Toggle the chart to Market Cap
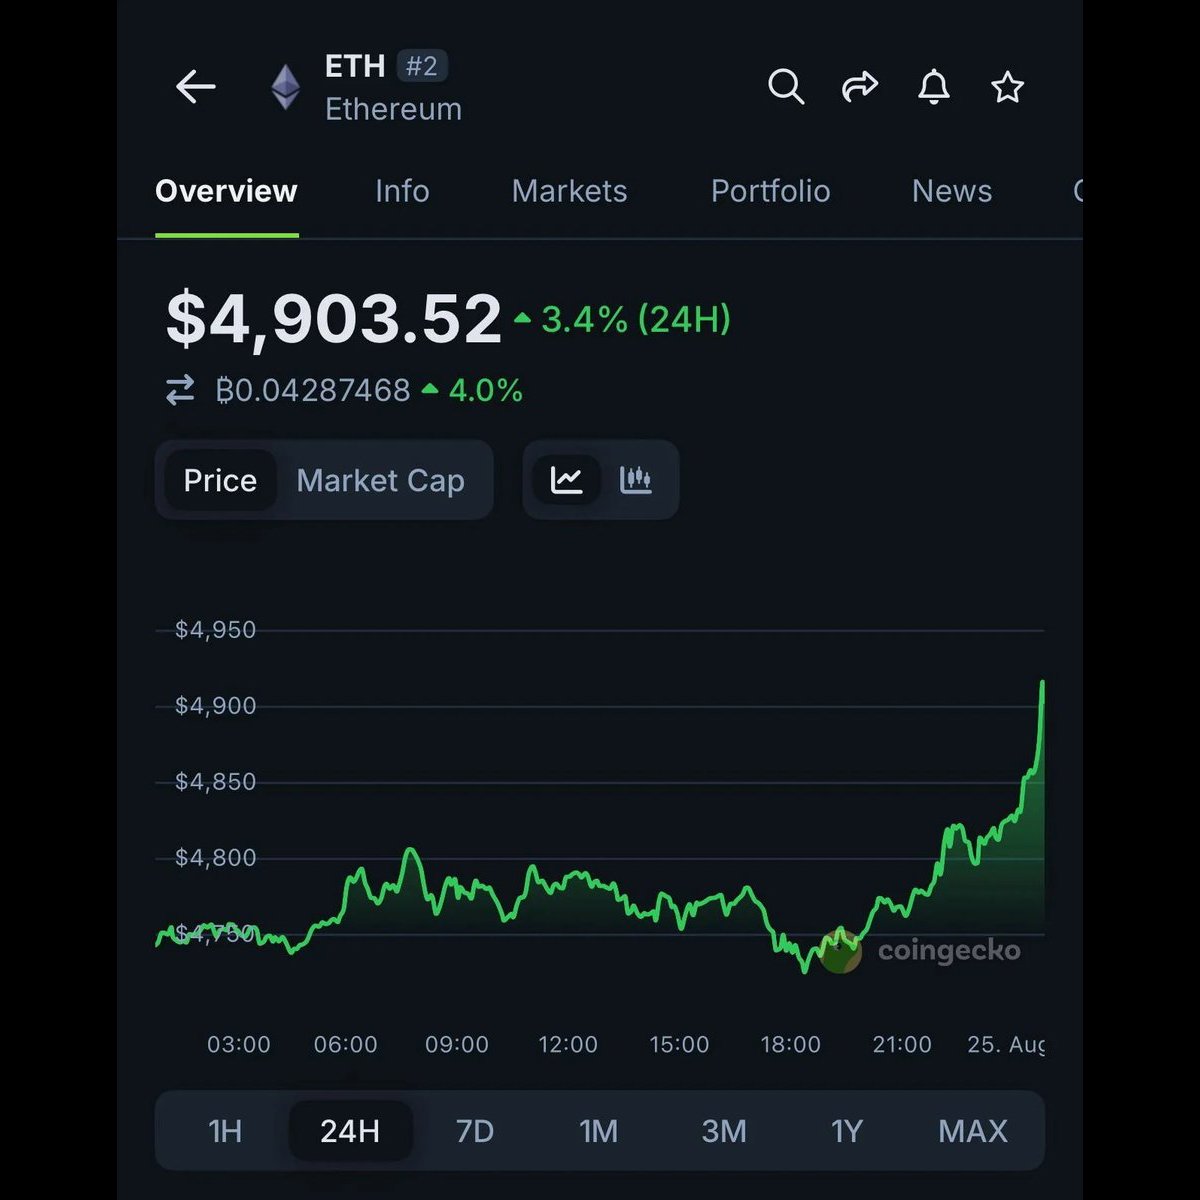Viewport: 1200px width, 1200px height. point(381,480)
